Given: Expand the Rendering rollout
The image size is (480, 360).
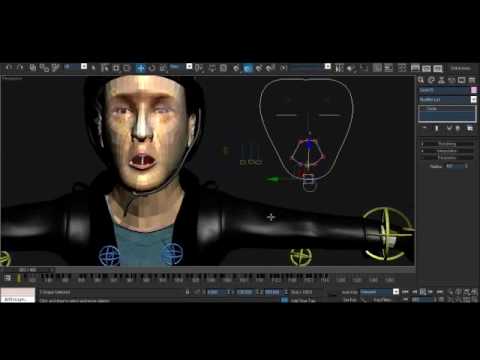Looking at the screenshot, I should [447, 144].
